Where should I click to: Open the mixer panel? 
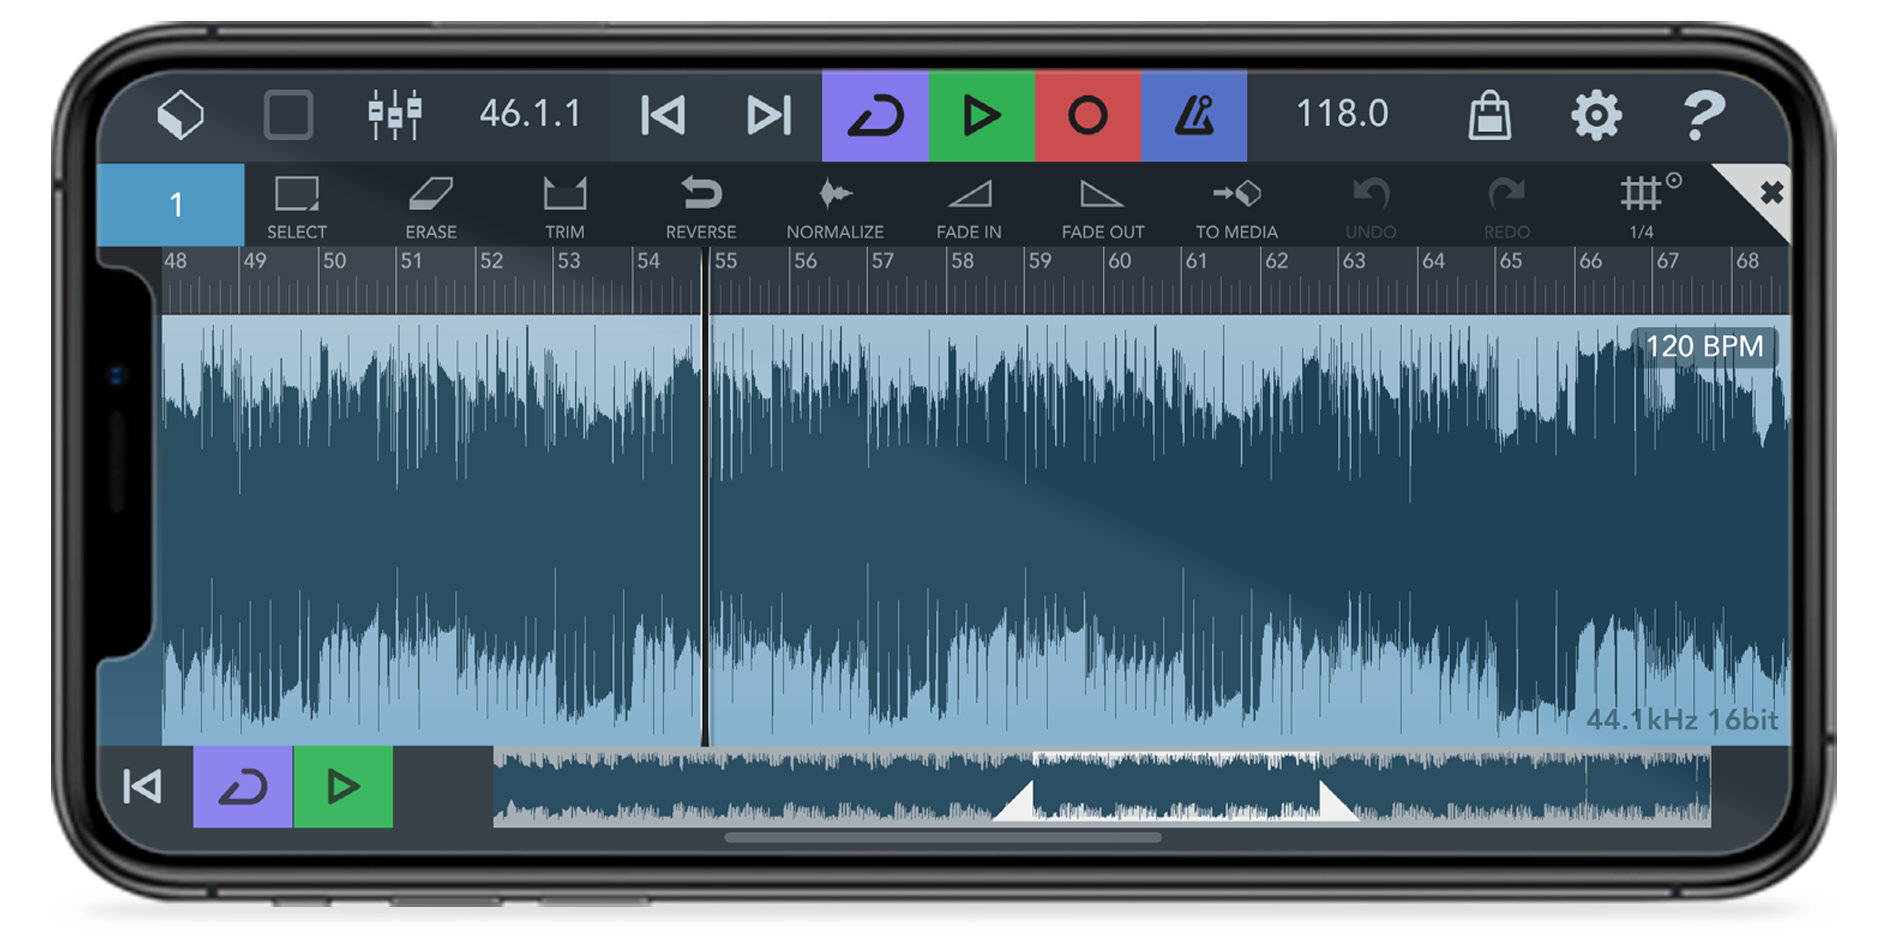point(394,114)
